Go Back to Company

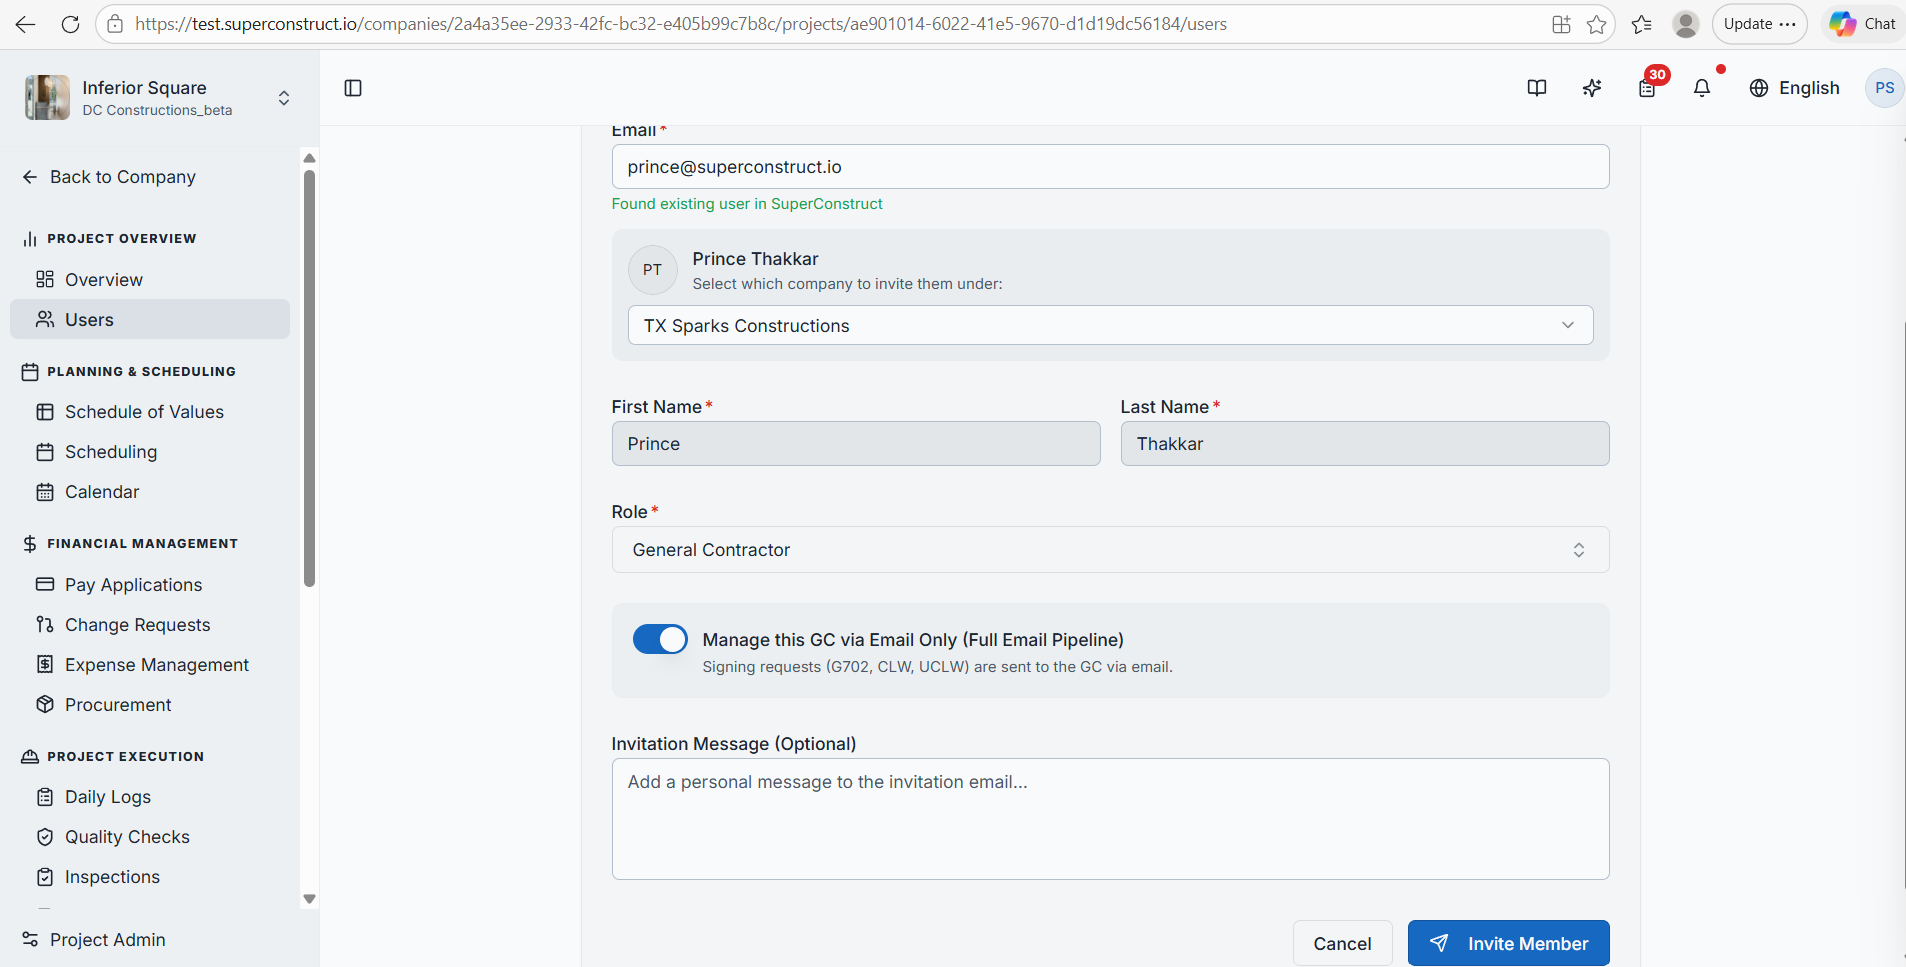[x=109, y=177]
